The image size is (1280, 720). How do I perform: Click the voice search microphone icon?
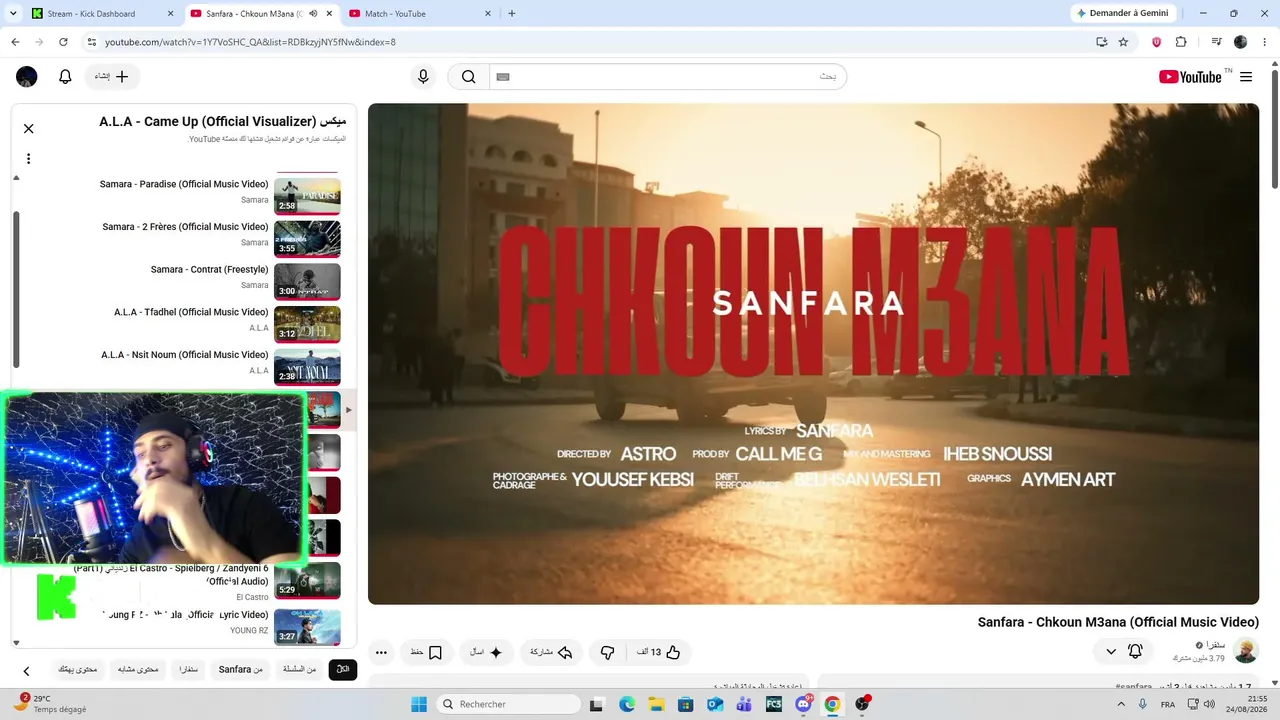coord(423,77)
